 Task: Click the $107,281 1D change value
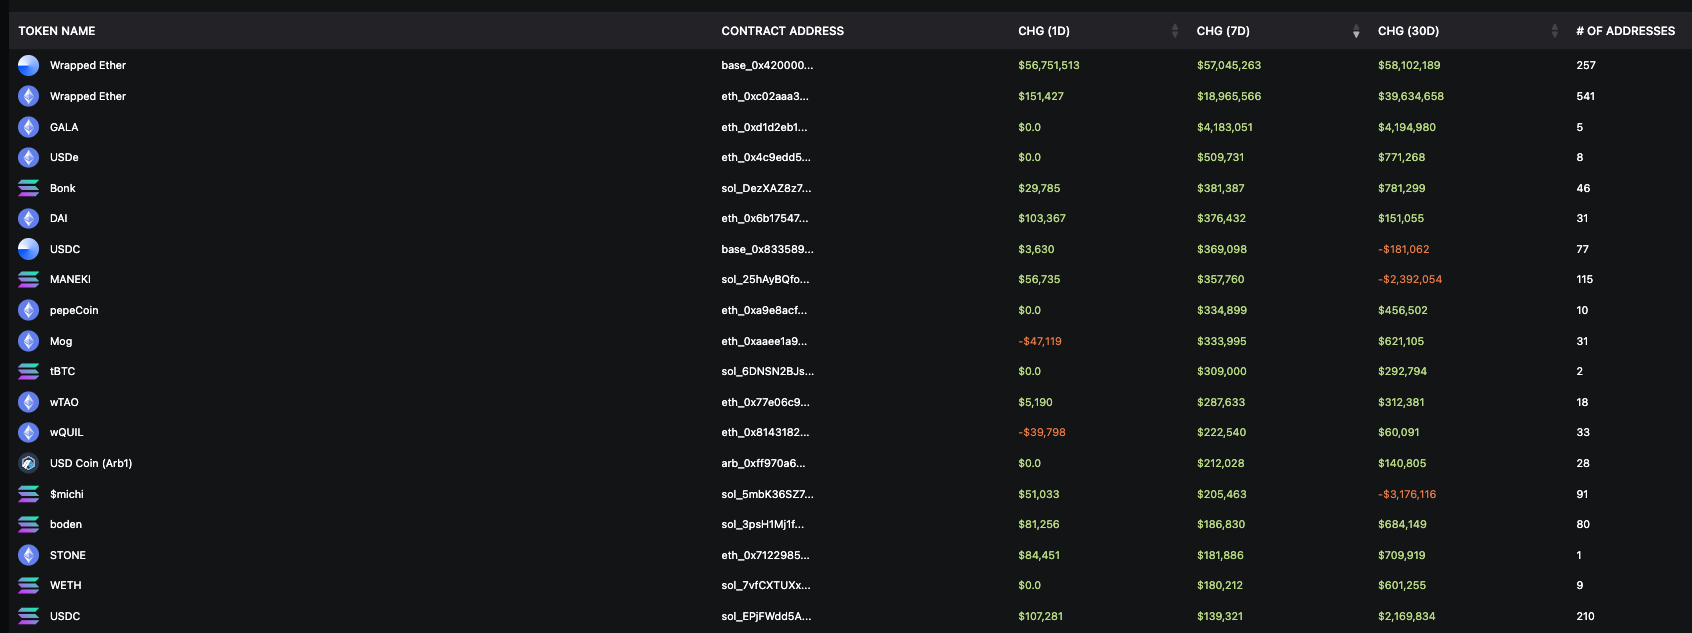point(1041,616)
